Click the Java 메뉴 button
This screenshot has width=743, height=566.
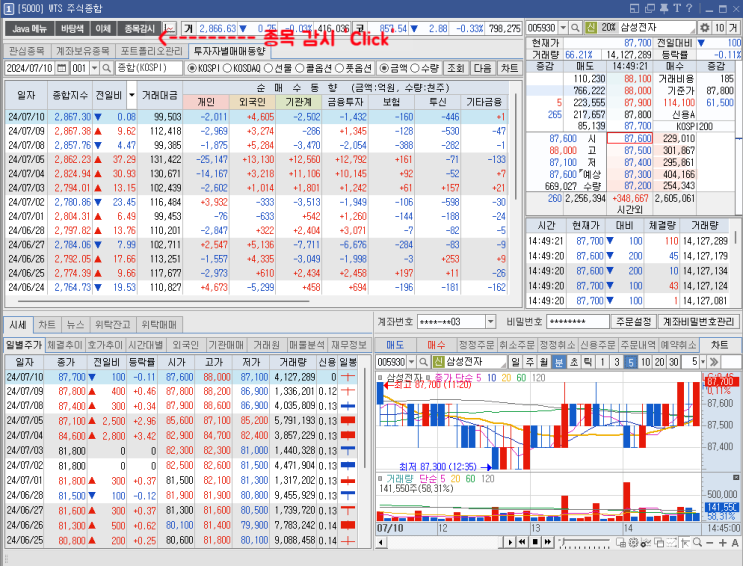click(x=29, y=28)
